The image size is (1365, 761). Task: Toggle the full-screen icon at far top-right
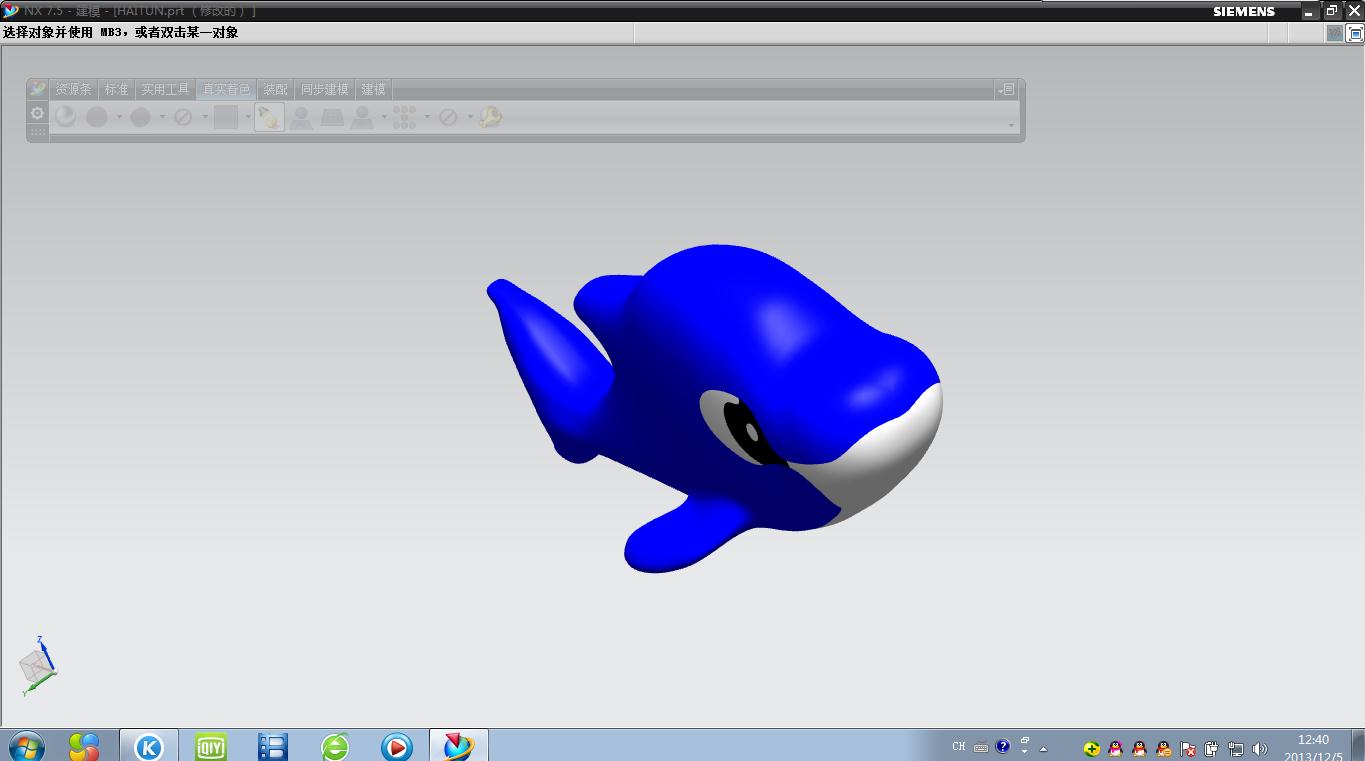[1355, 33]
